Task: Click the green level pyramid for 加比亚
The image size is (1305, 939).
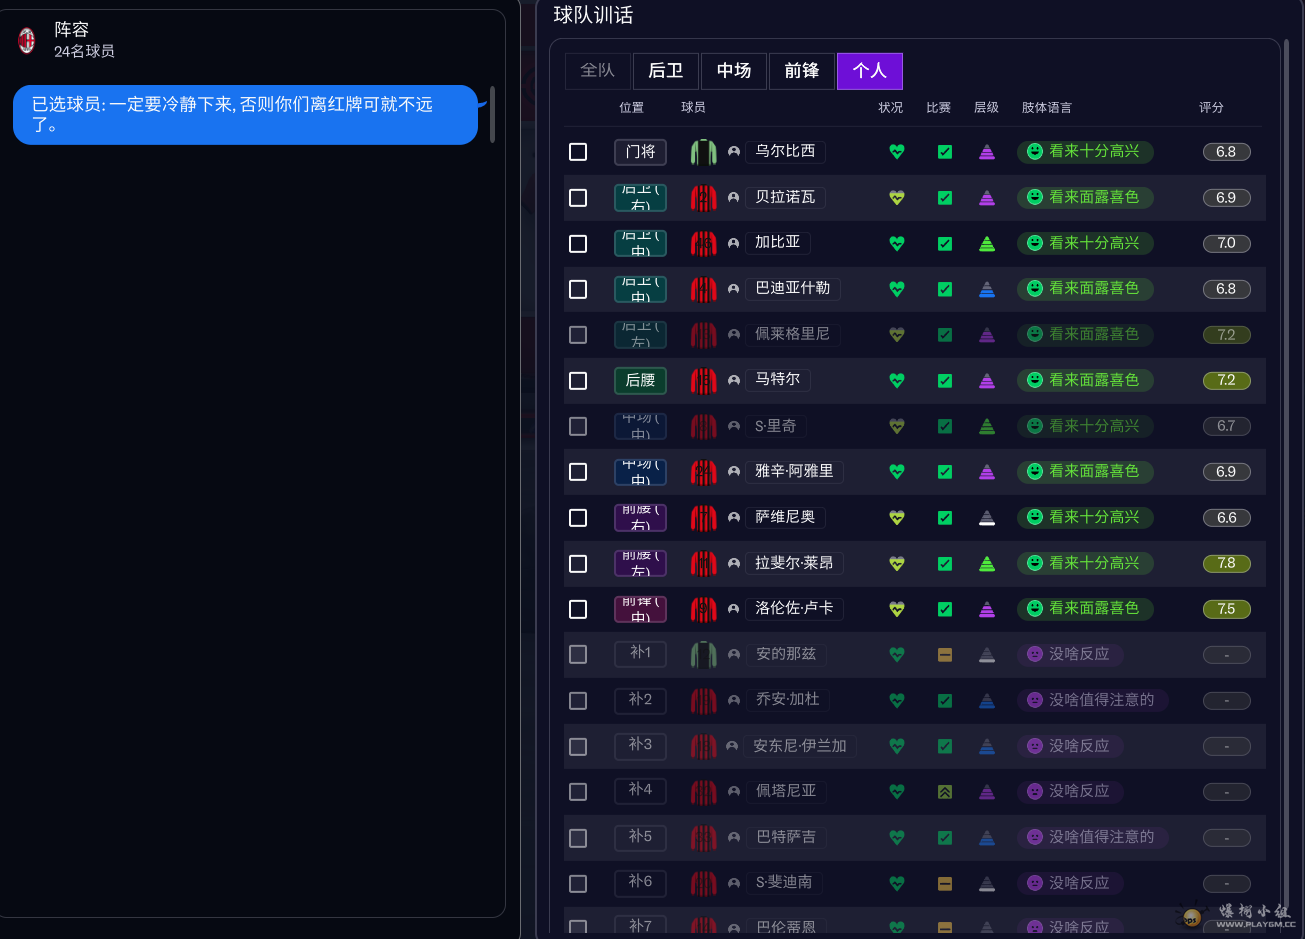Action: tap(987, 243)
